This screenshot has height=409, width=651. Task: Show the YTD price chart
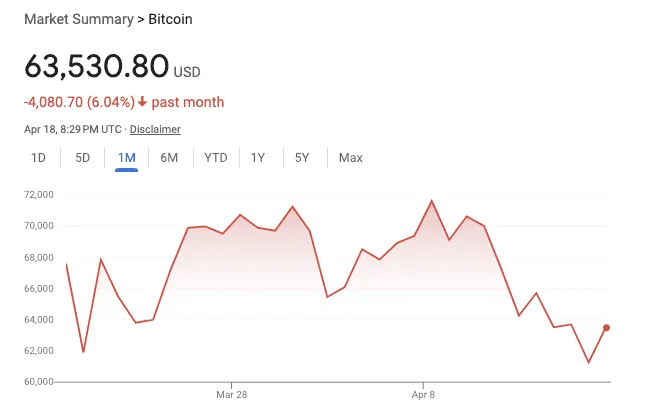click(216, 158)
